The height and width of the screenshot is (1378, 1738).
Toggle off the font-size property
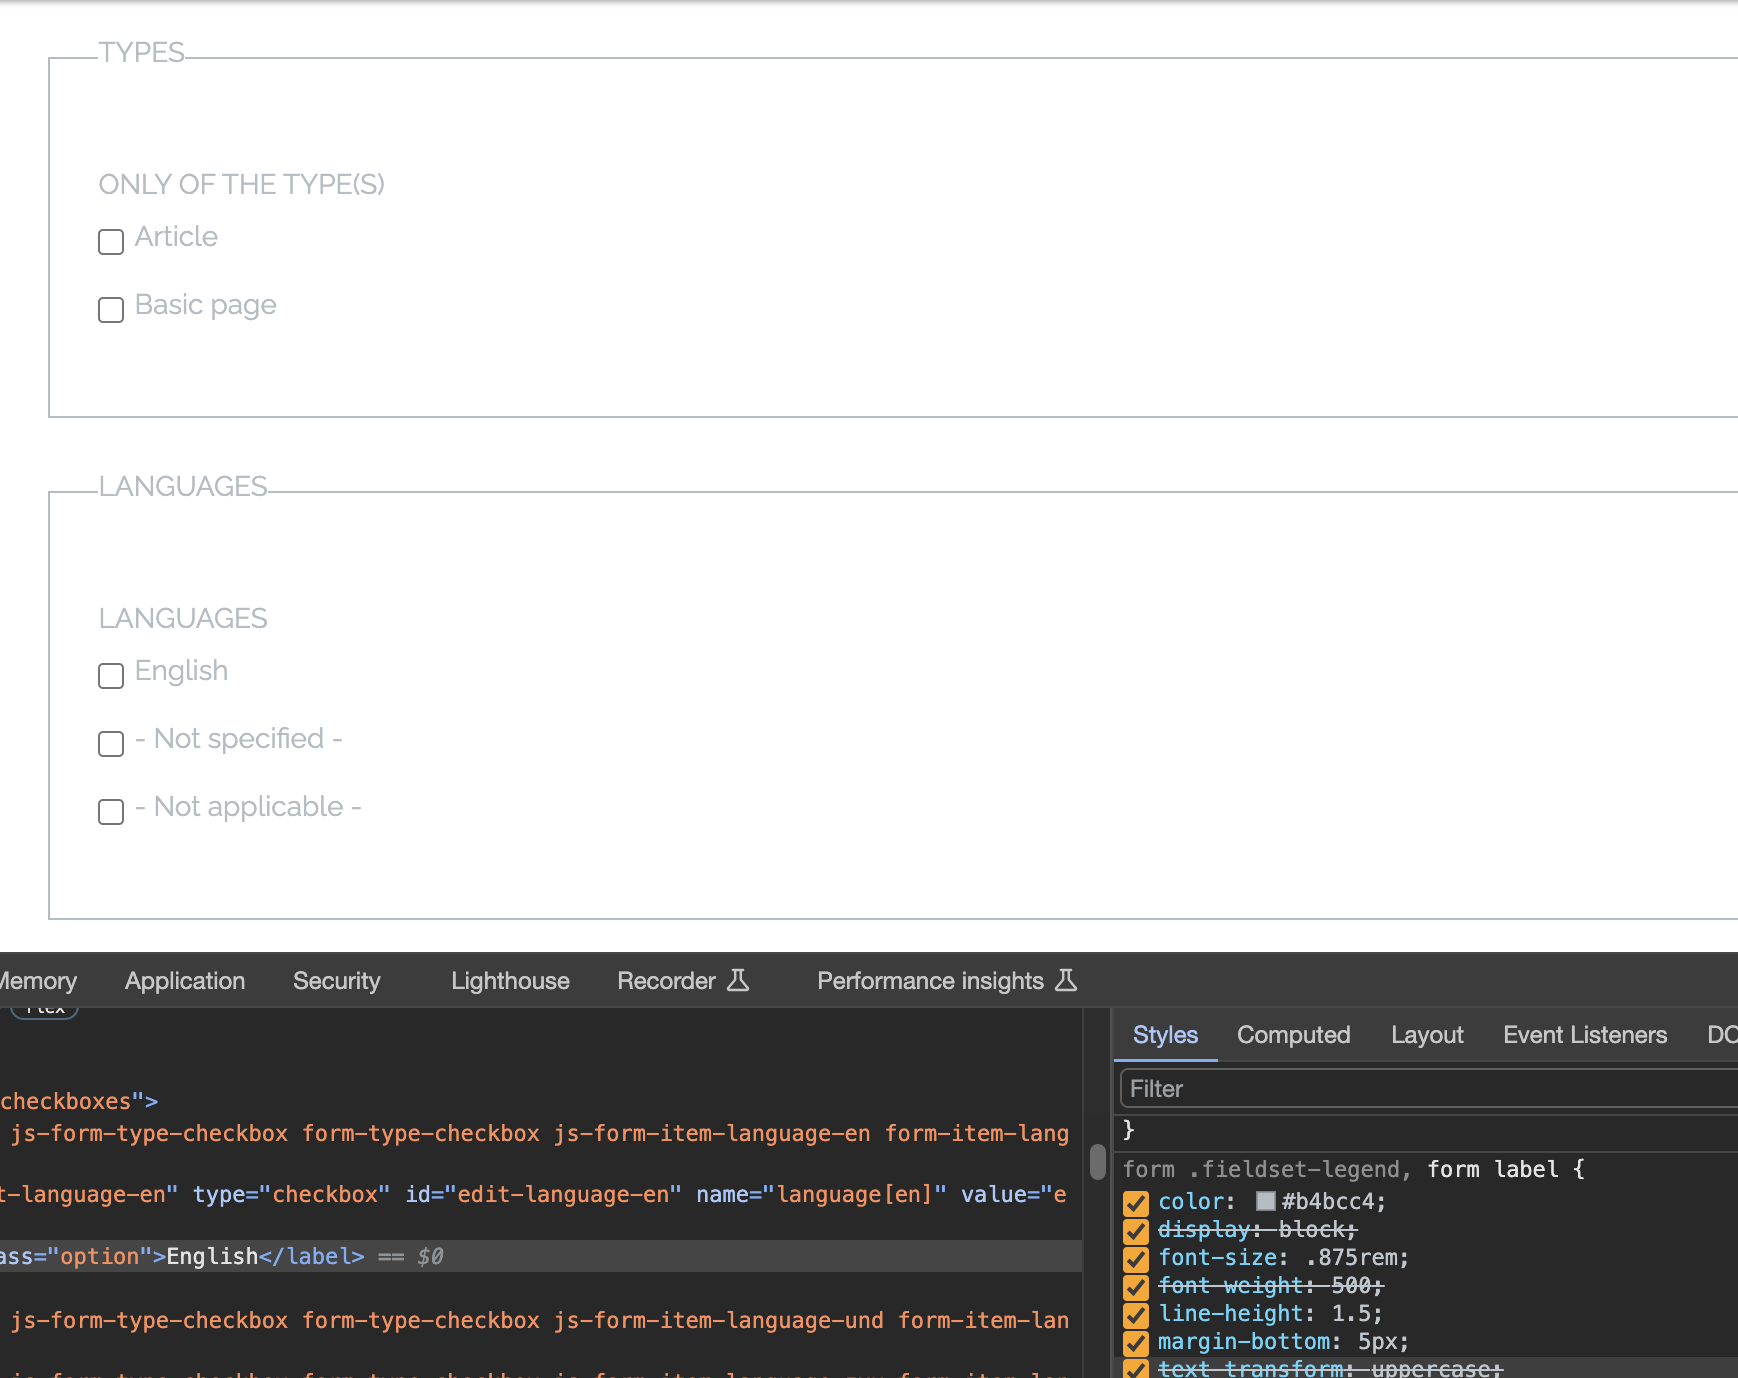click(x=1134, y=1259)
